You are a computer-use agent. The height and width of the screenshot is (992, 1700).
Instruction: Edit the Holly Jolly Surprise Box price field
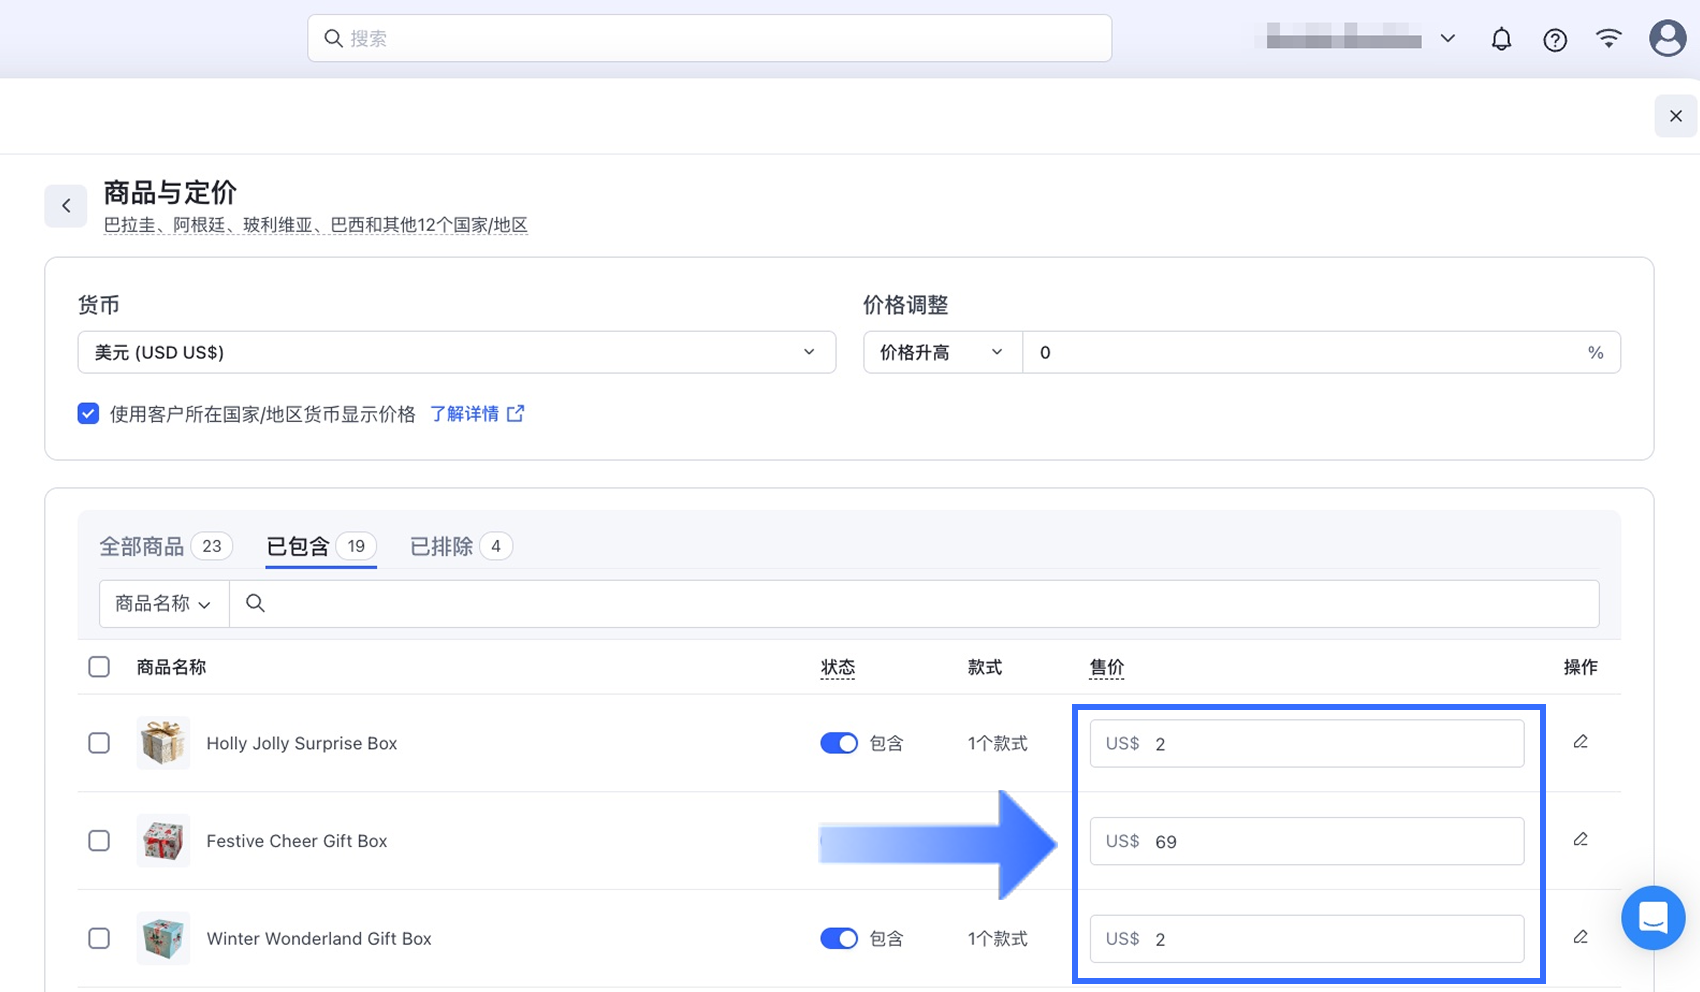(x=1307, y=743)
